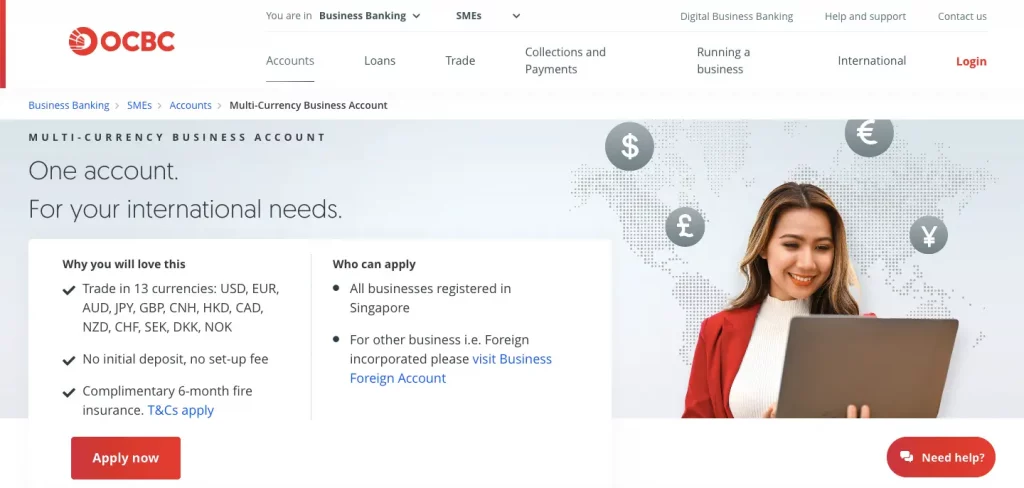Open the Accounts menu

tap(290, 61)
